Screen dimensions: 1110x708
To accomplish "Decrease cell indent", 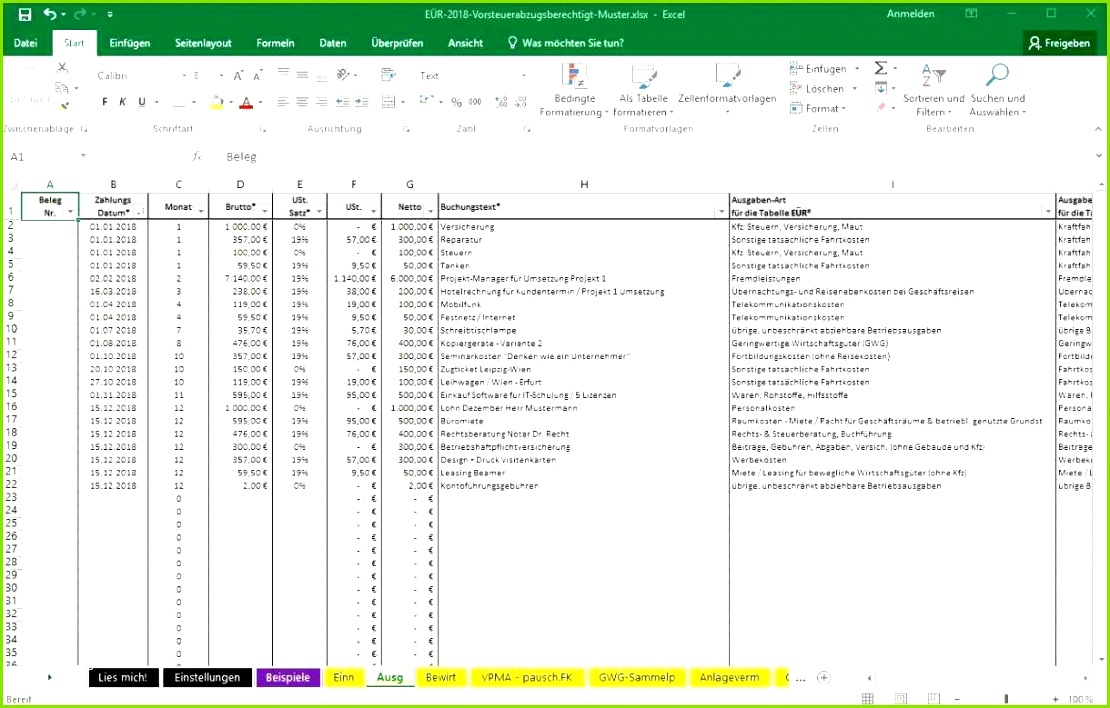I will pyautogui.click(x=343, y=102).
